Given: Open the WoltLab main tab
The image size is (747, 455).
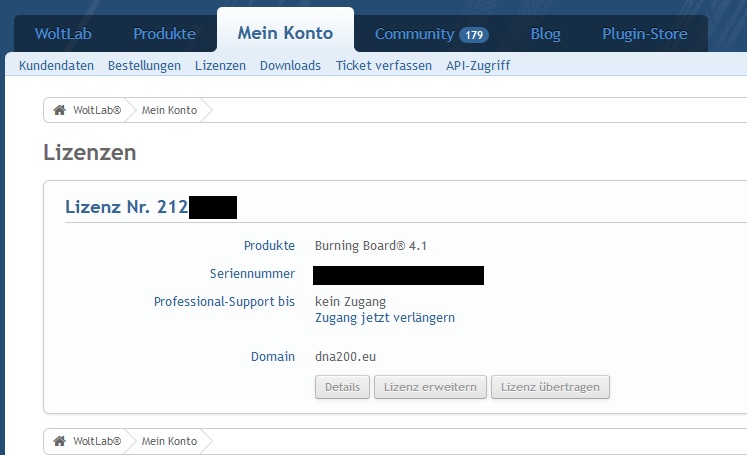Looking at the screenshot, I should point(64,34).
